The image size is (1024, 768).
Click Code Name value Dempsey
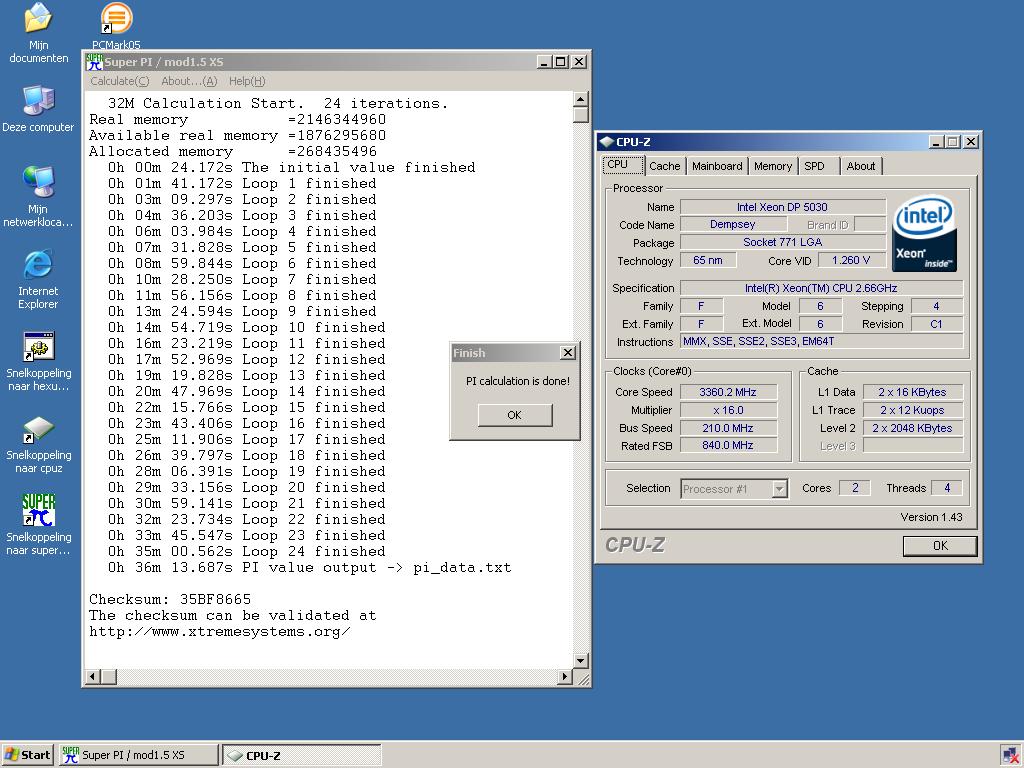tap(732, 225)
